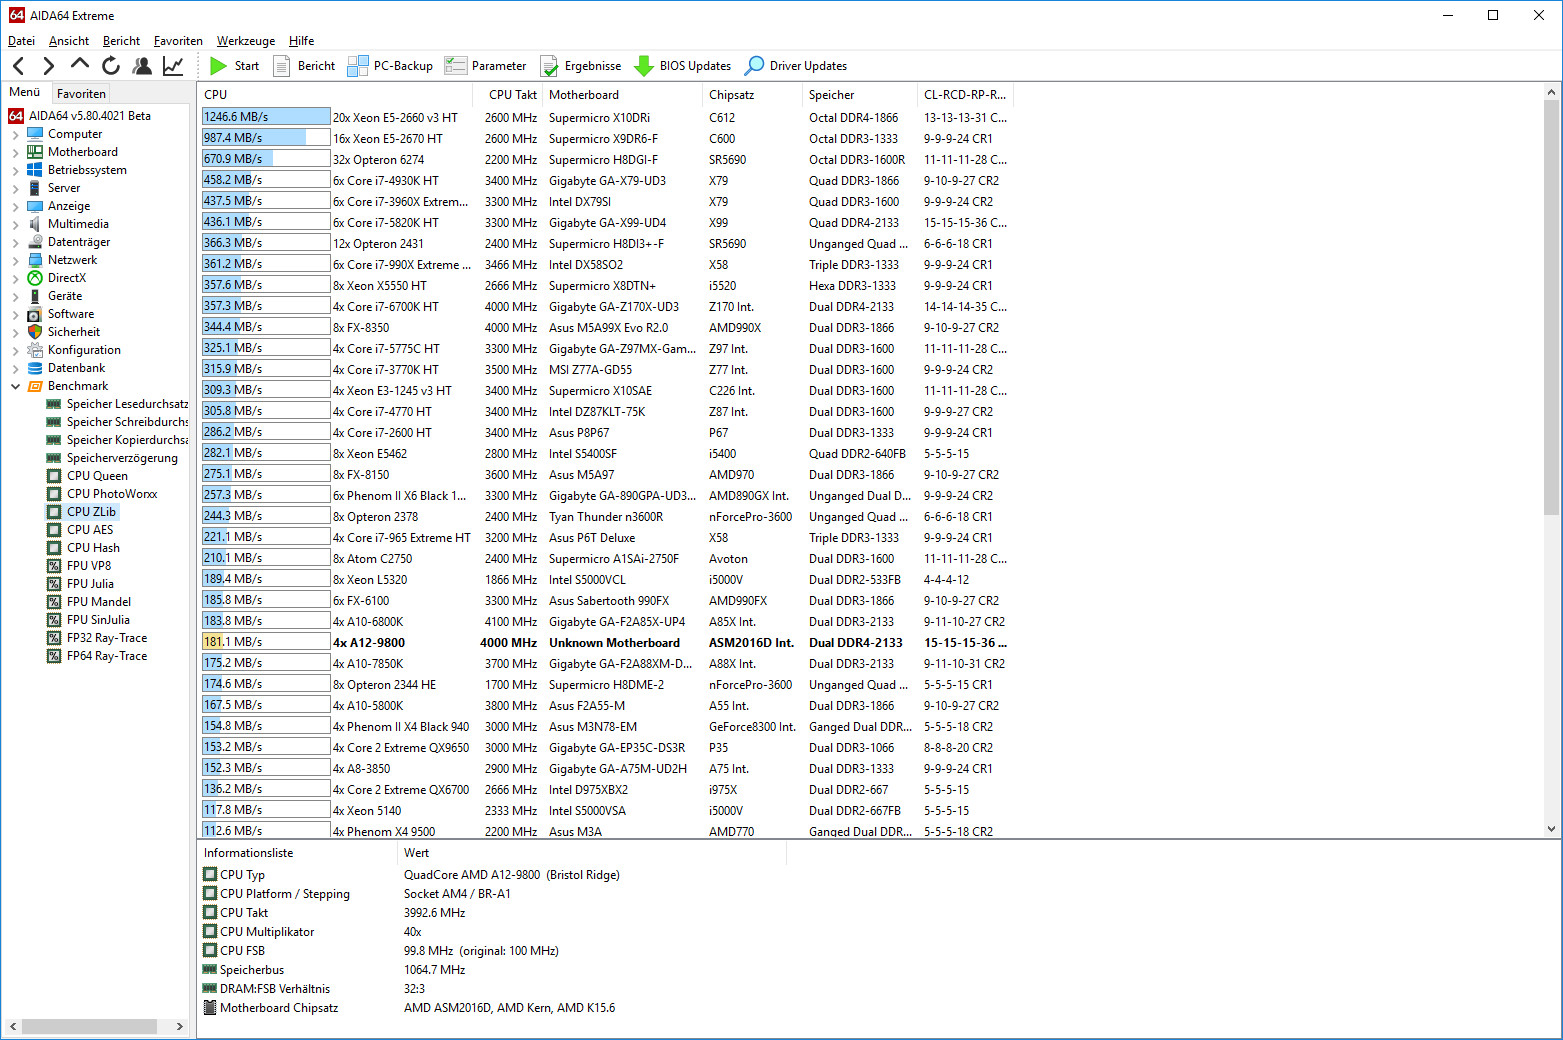Viewport: 1563px width, 1040px height.
Task: Open the graph chart toolbar icon
Action: 173,66
